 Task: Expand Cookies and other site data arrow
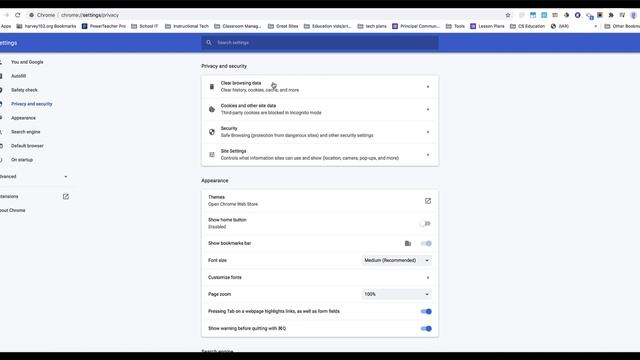(x=428, y=109)
